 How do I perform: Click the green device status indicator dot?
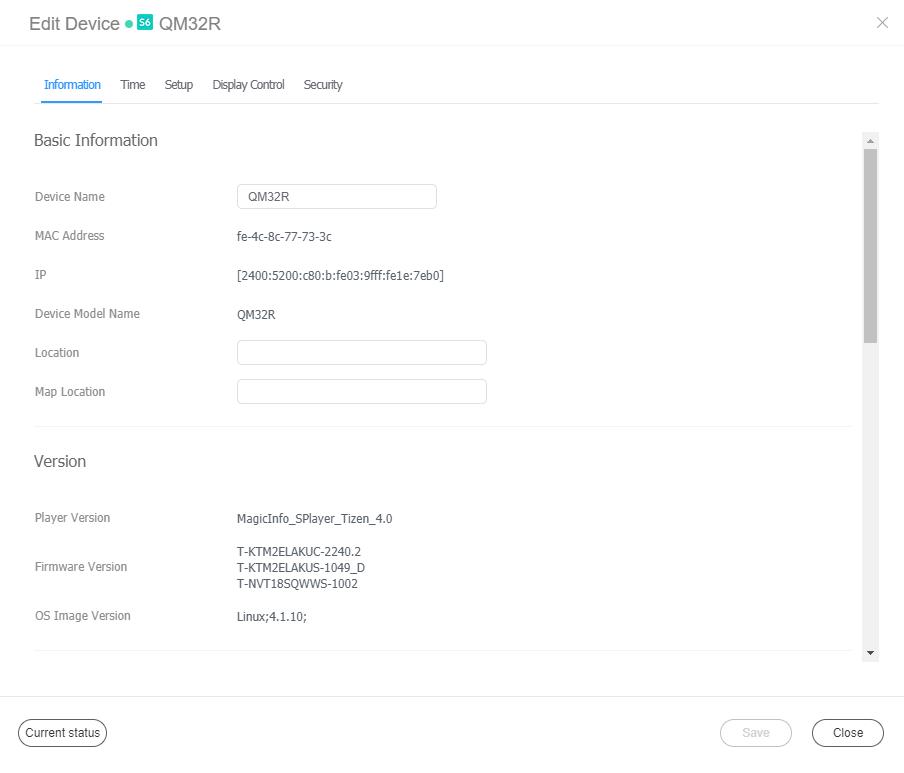tap(128, 22)
